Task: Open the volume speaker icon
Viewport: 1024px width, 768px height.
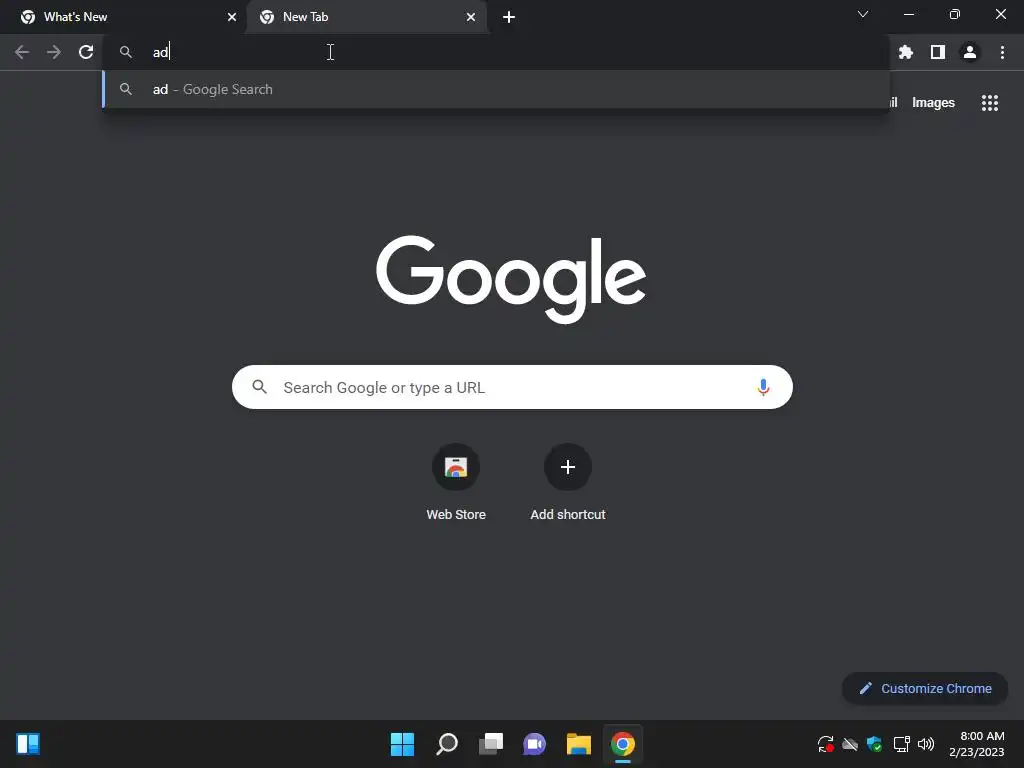Action: coord(926,744)
